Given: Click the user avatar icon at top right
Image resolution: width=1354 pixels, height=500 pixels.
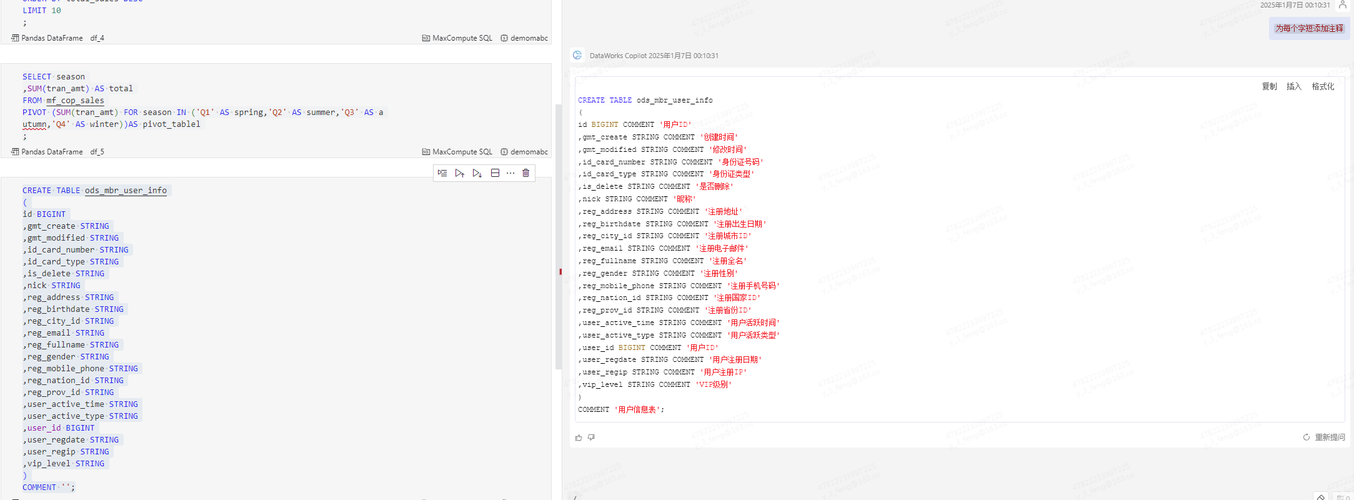Looking at the screenshot, I should [1342, 5].
